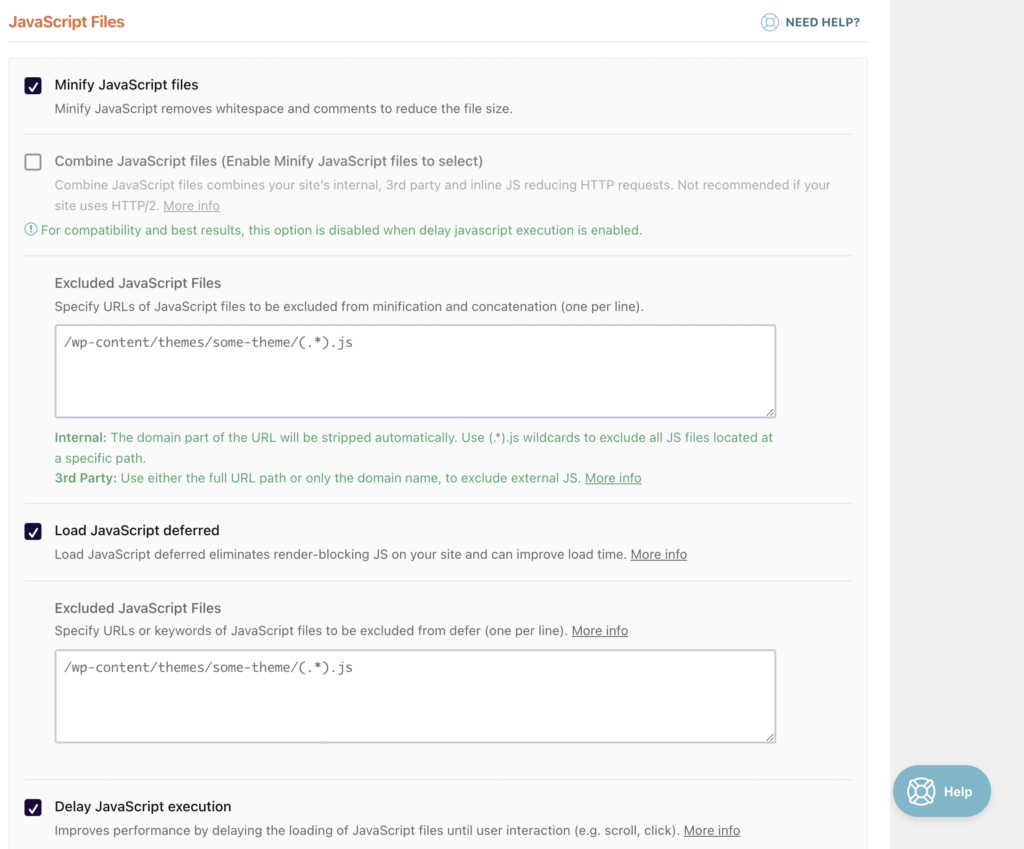The height and width of the screenshot is (849, 1024).
Task: Disable Delay JavaScript execution checkbox
Action: click(x=33, y=808)
